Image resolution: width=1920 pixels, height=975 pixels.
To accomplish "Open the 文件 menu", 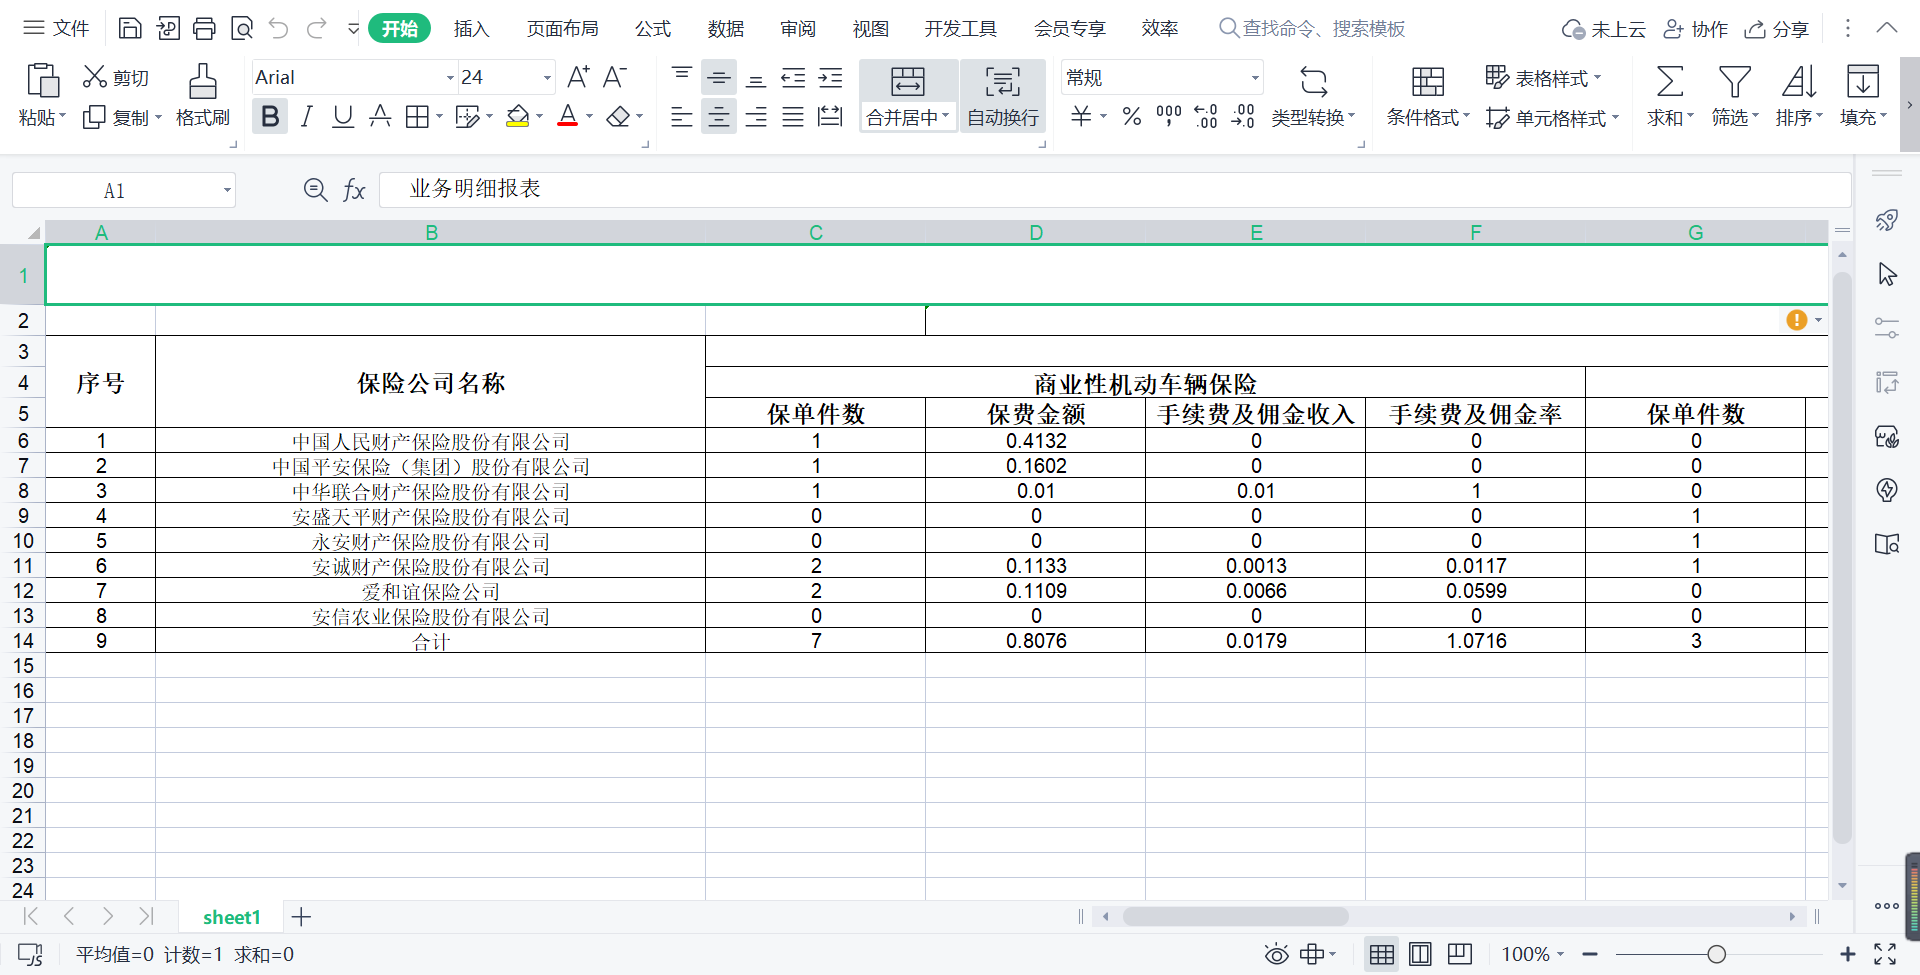I will tap(57, 28).
